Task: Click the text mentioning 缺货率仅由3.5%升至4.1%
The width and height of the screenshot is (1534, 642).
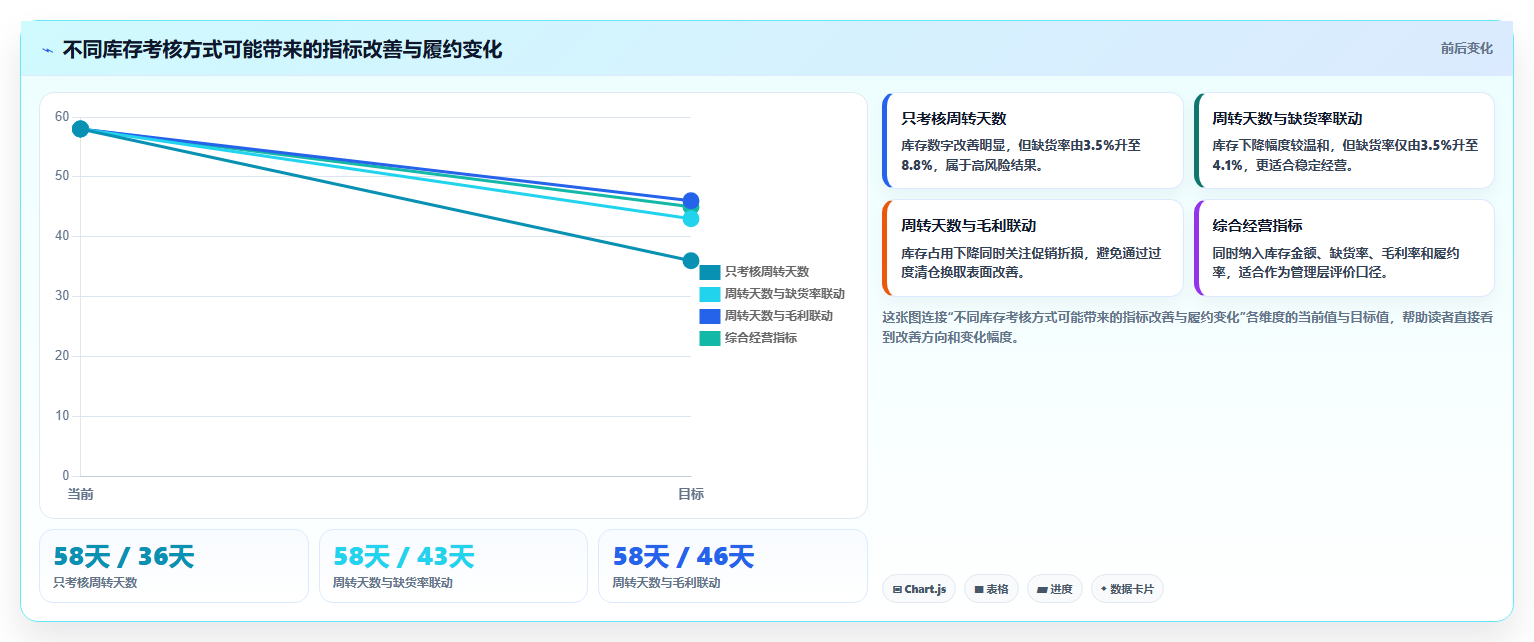Action: click(x=1345, y=155)
